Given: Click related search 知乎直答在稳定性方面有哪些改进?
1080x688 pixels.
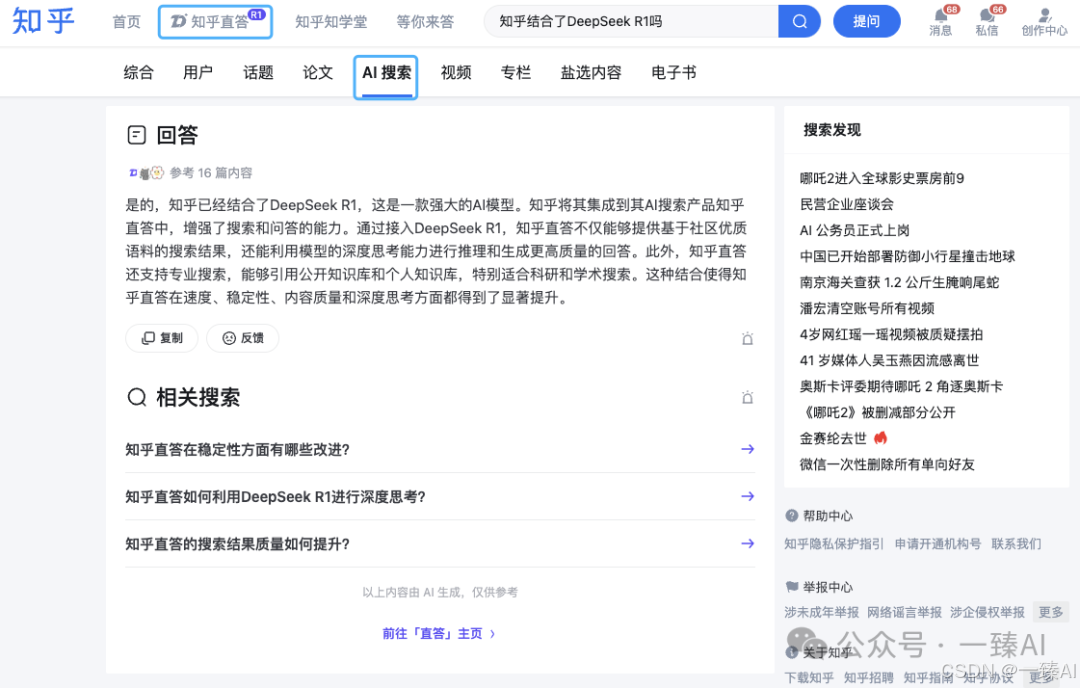Looking at the screenshot, I should click(x=238, y=450).
